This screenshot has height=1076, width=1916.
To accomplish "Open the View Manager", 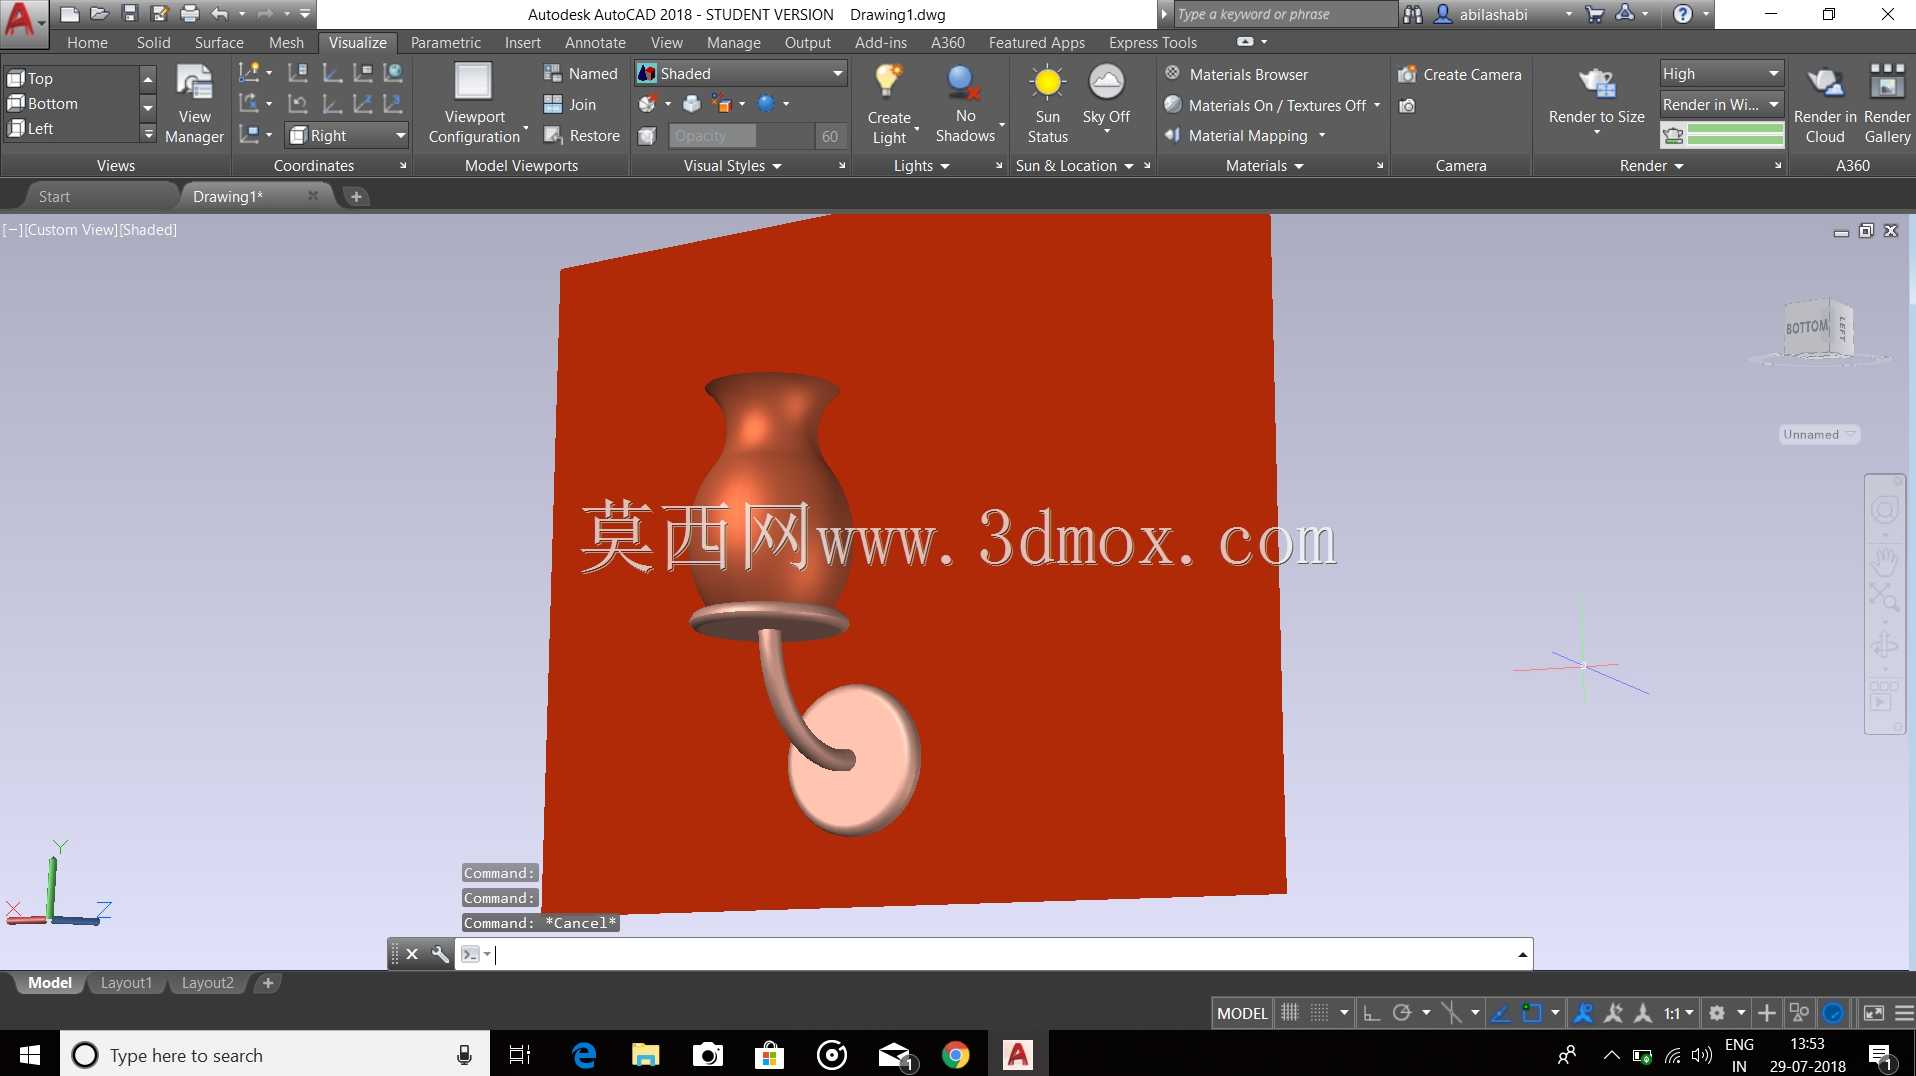I will click(x=194, y=104).
